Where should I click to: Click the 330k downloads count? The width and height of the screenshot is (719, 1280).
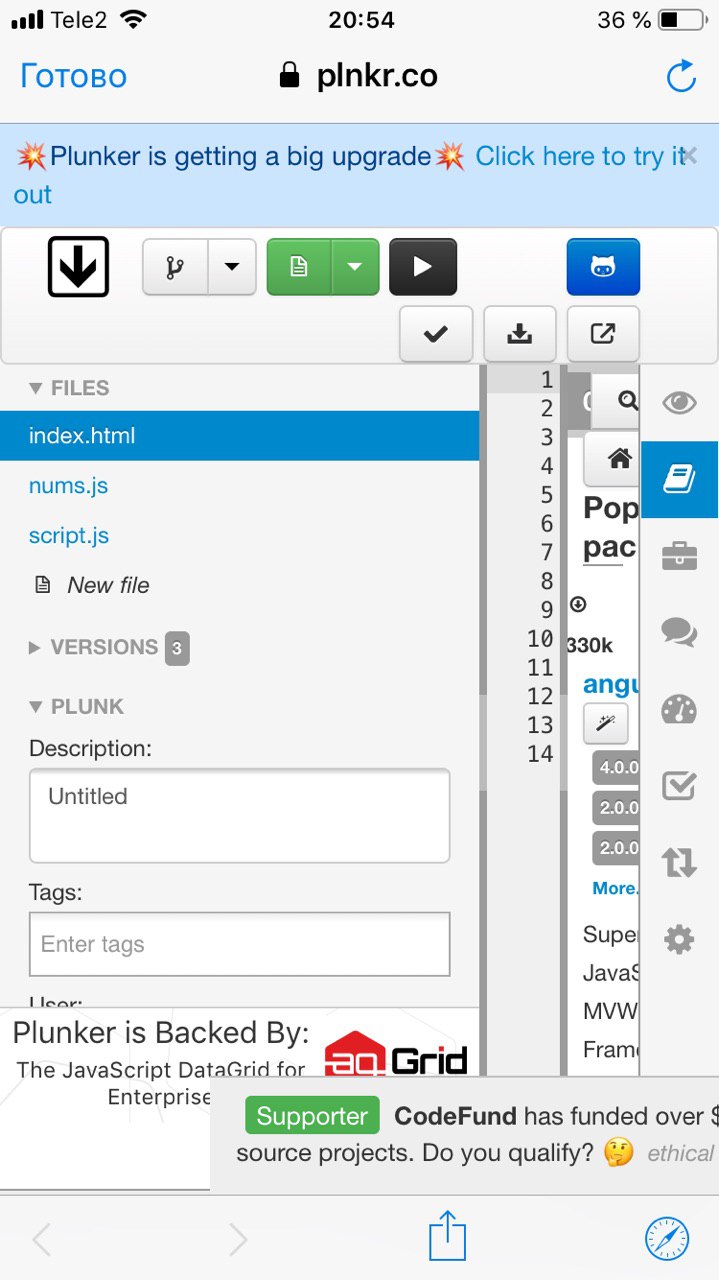(589, 646)
